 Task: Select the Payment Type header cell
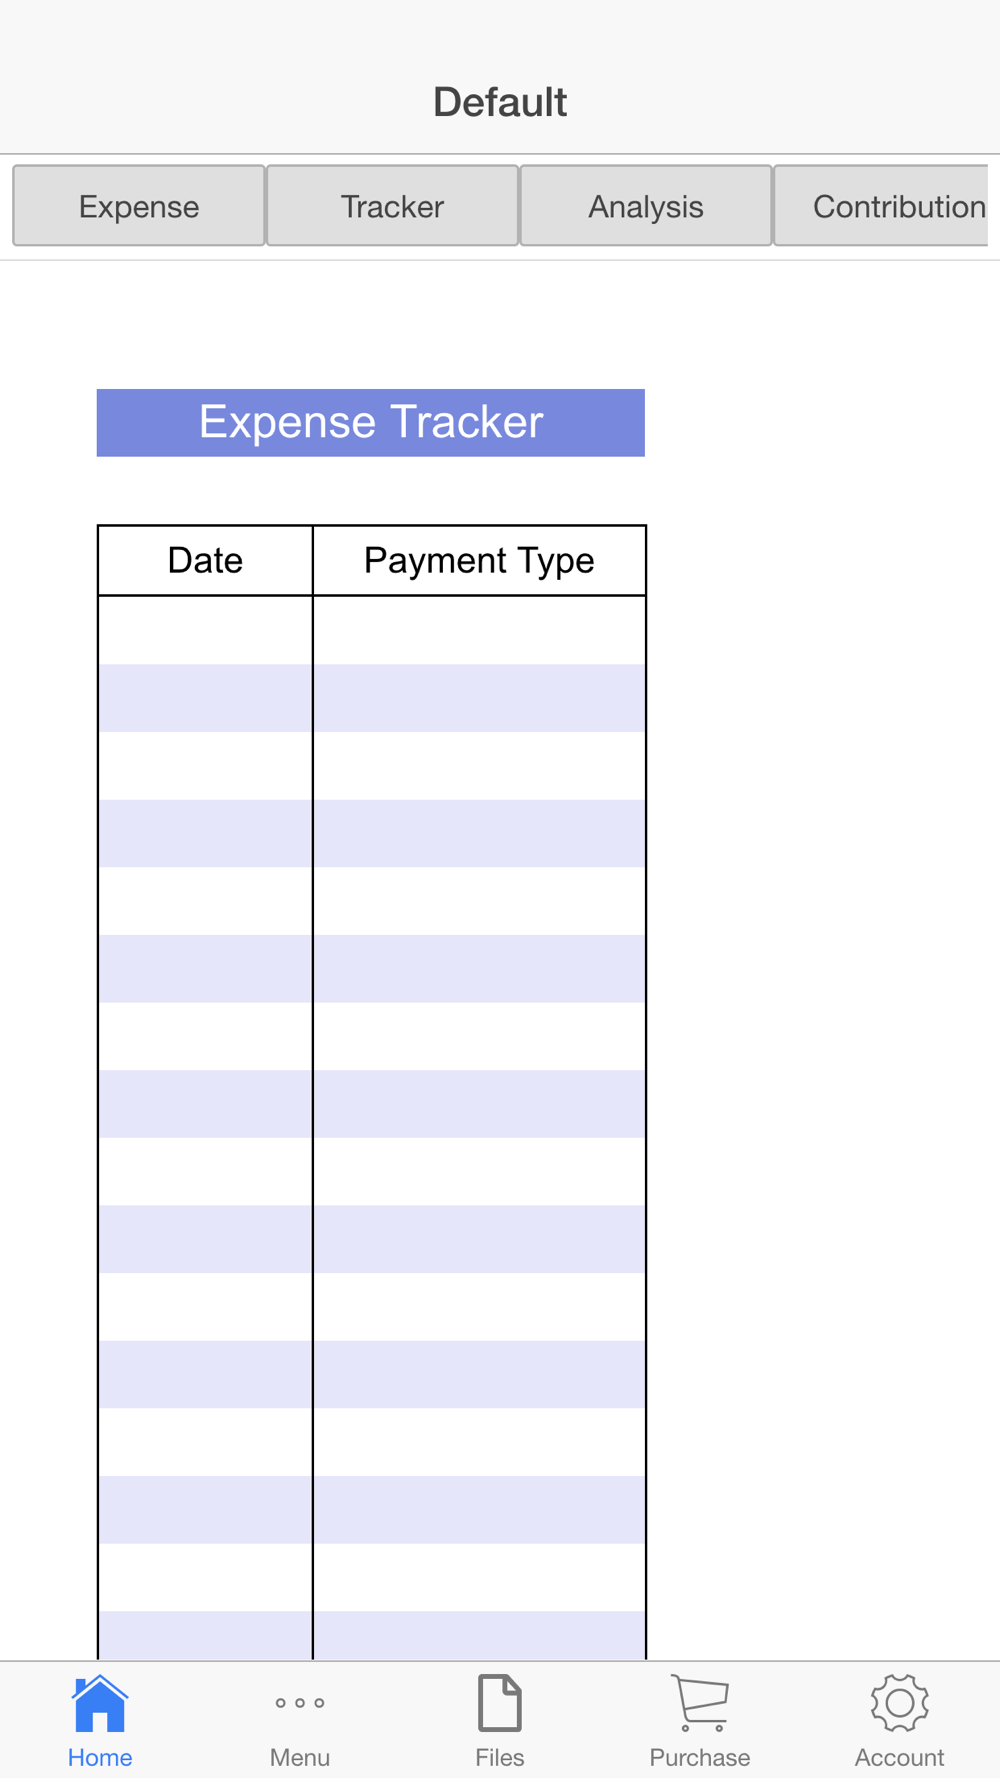point(479,561)
